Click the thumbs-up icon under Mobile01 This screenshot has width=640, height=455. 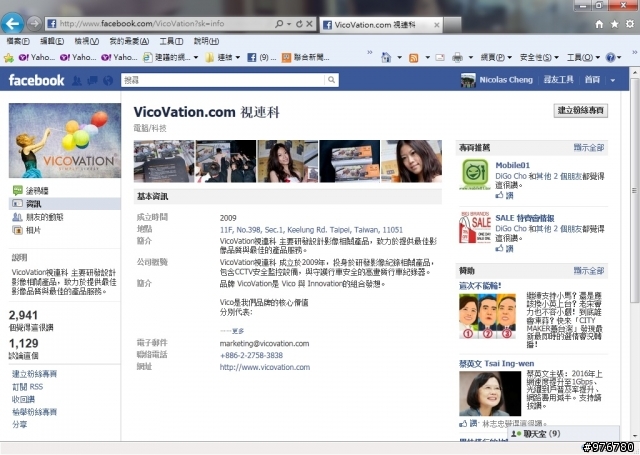499,195
